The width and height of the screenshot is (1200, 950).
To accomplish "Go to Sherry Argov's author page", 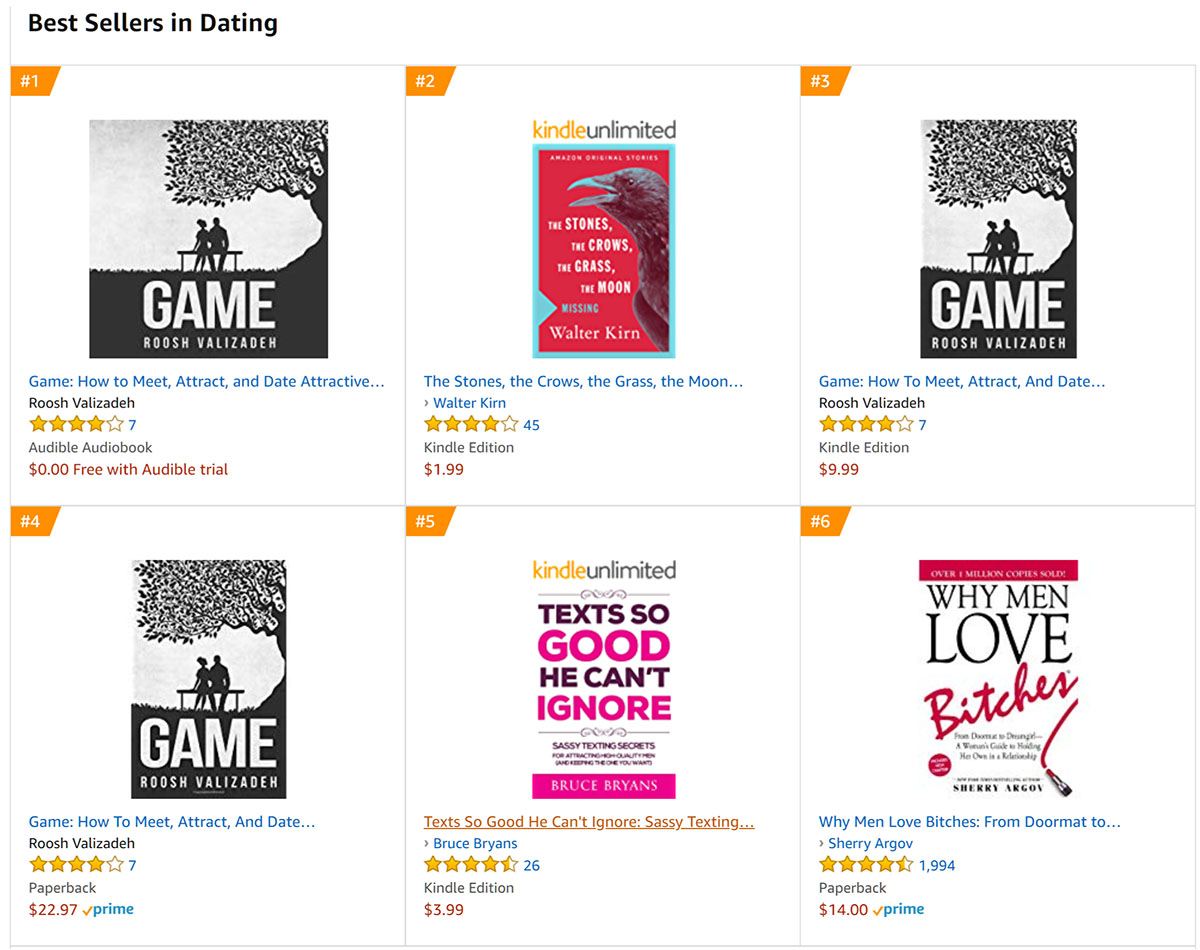I will point(870,843).
